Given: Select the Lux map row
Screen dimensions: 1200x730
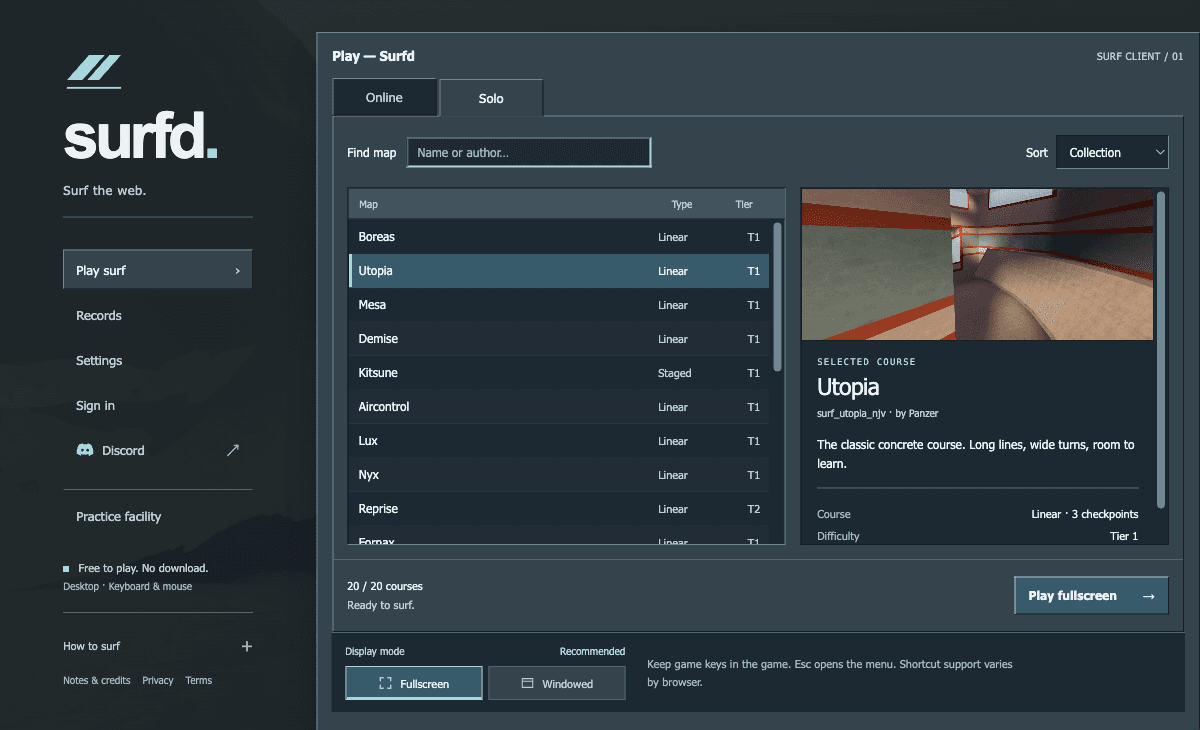Looking at the screenshot, I should [559, 441].
